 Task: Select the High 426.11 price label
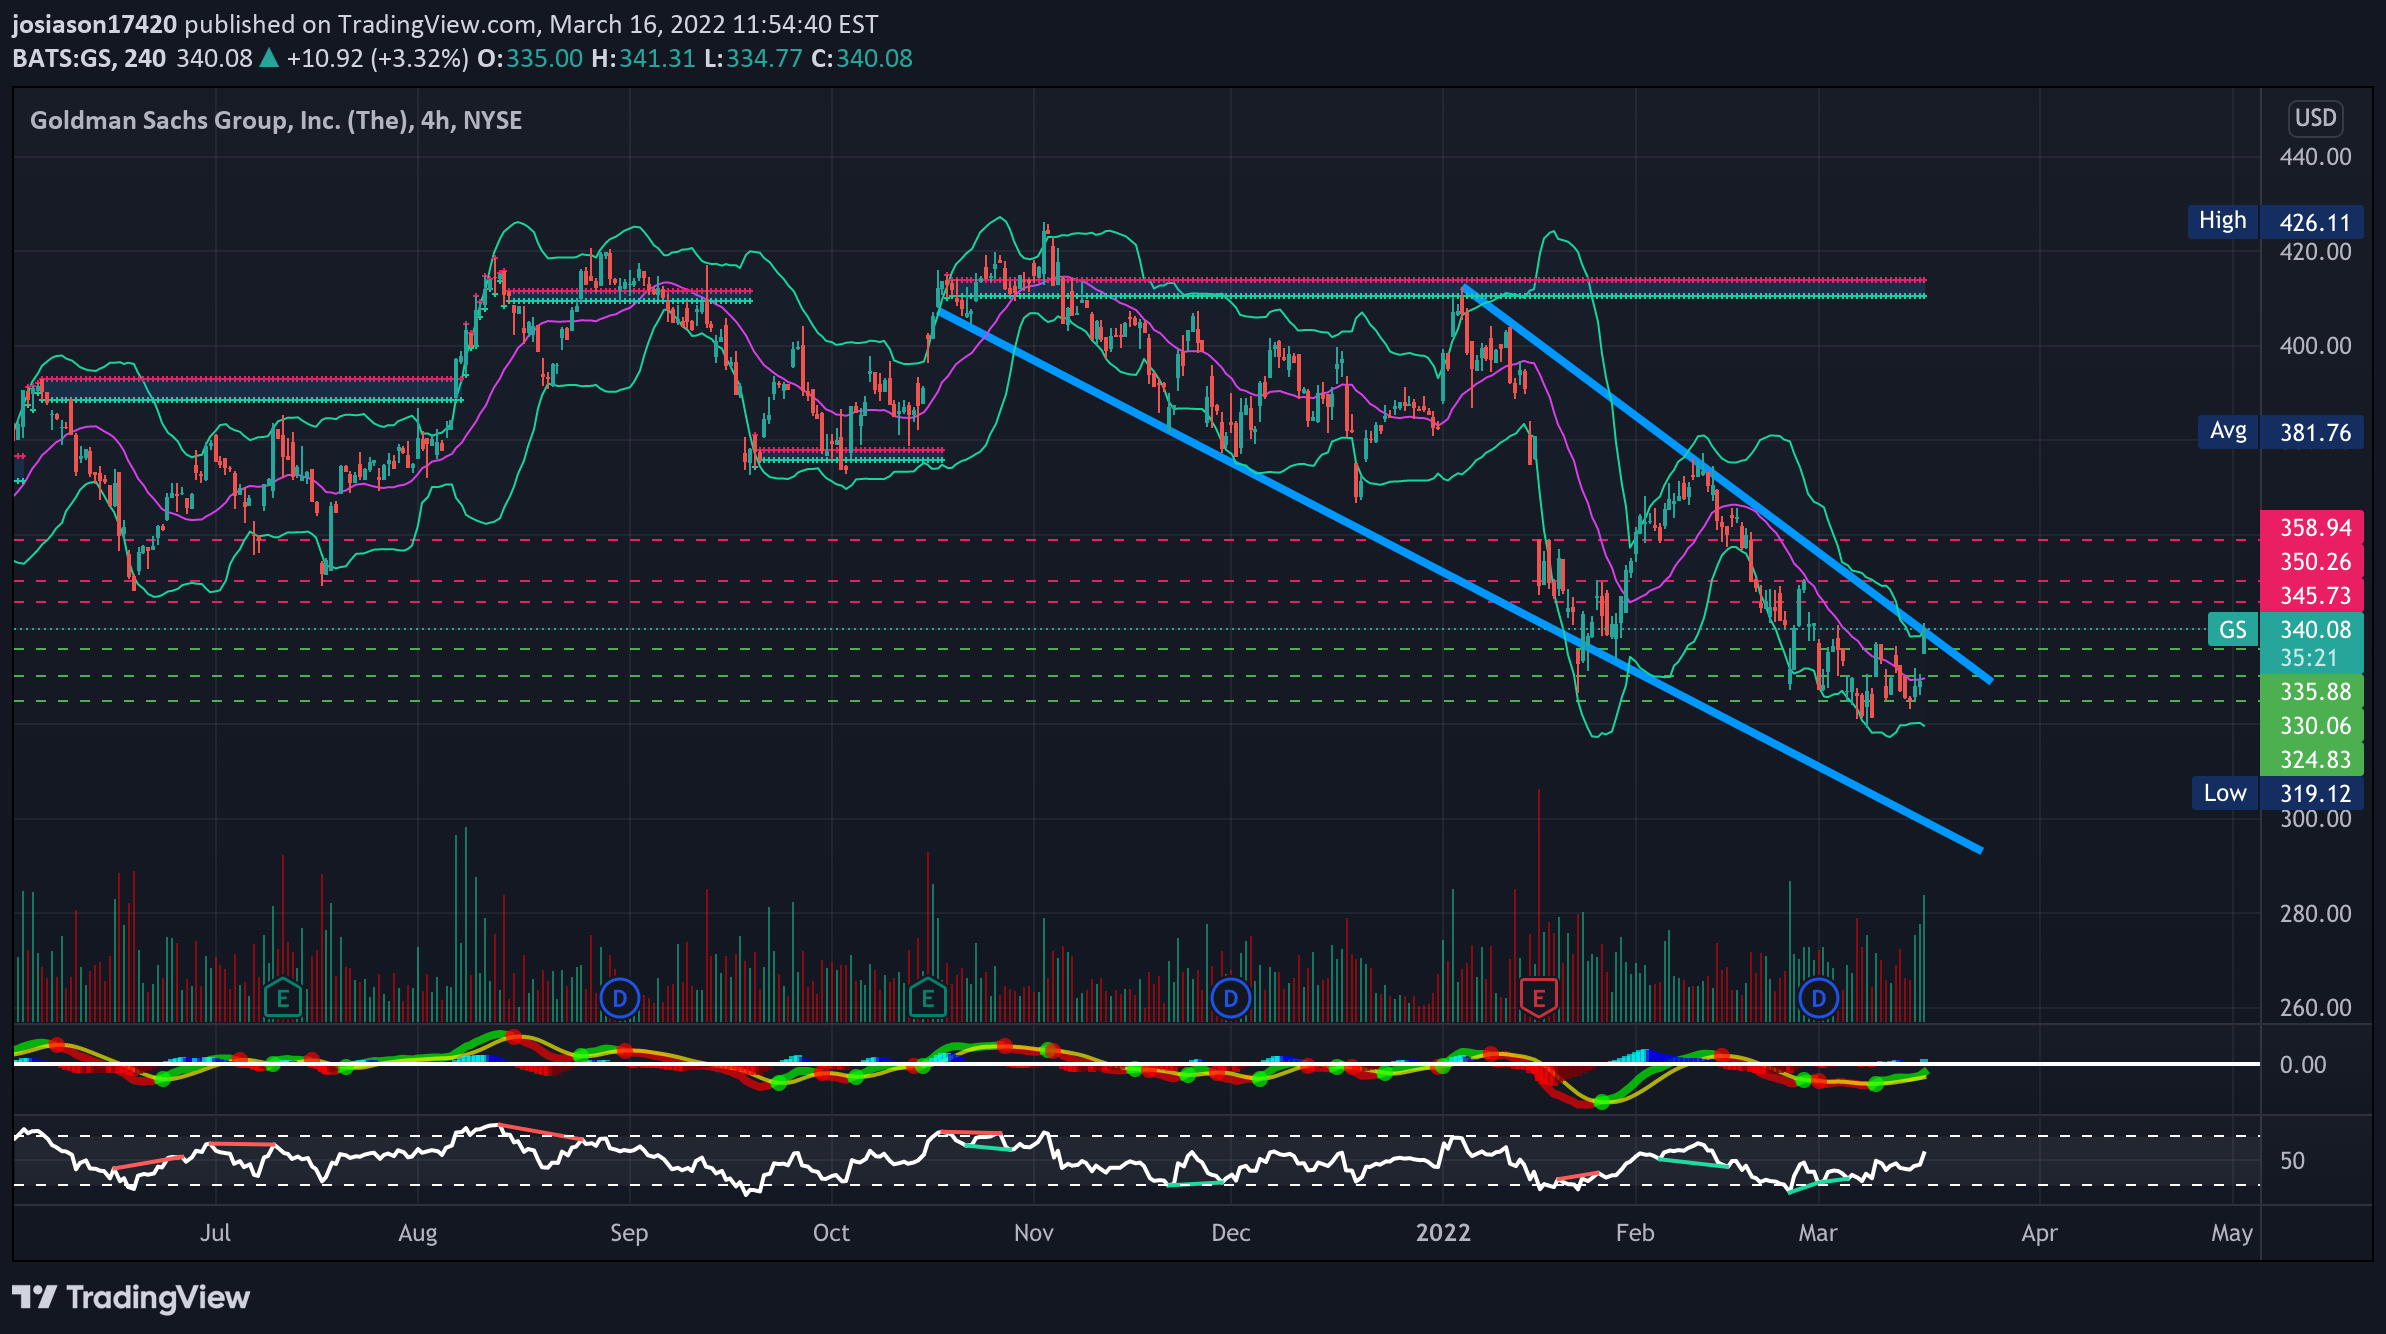click(2276, 222)
